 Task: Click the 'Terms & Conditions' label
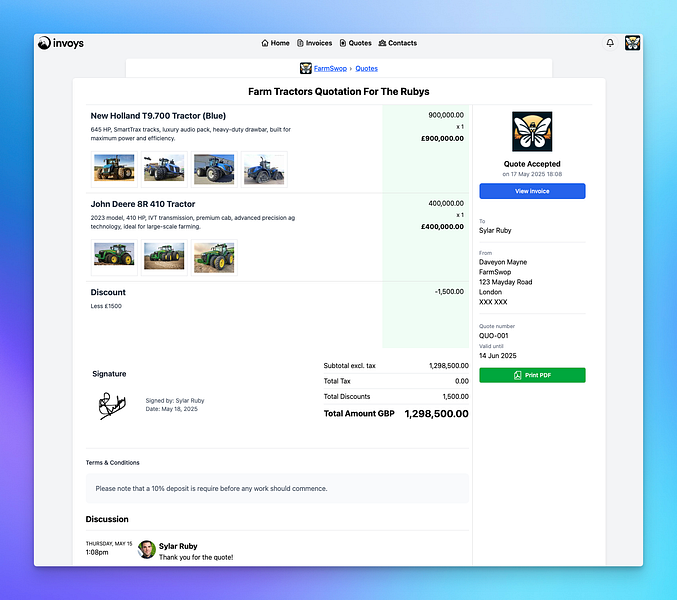click(x=112, y=462)
